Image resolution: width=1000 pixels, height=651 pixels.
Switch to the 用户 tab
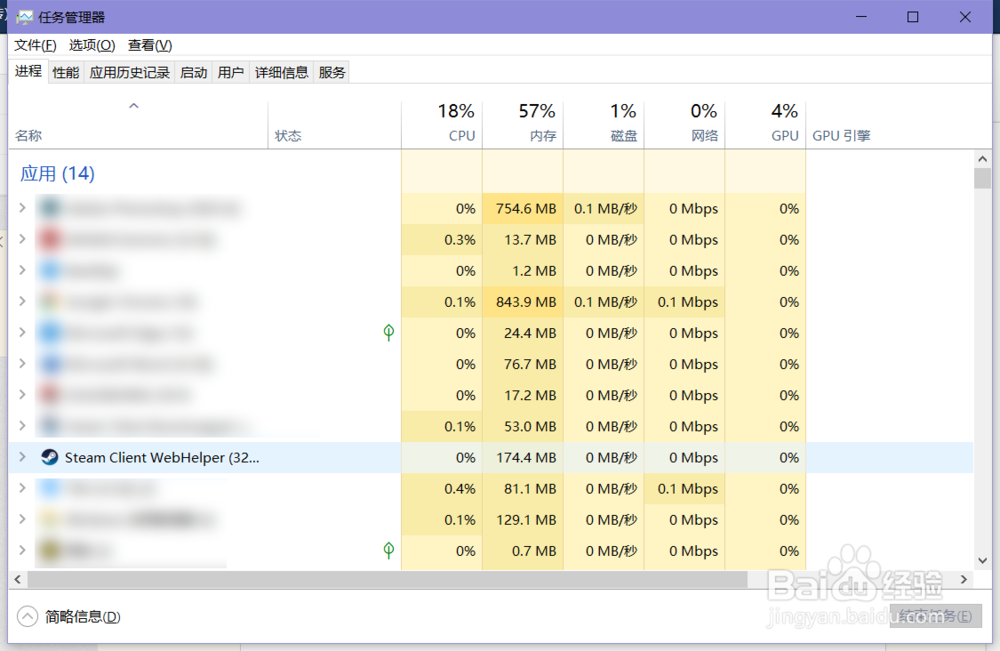coord(231,73)
